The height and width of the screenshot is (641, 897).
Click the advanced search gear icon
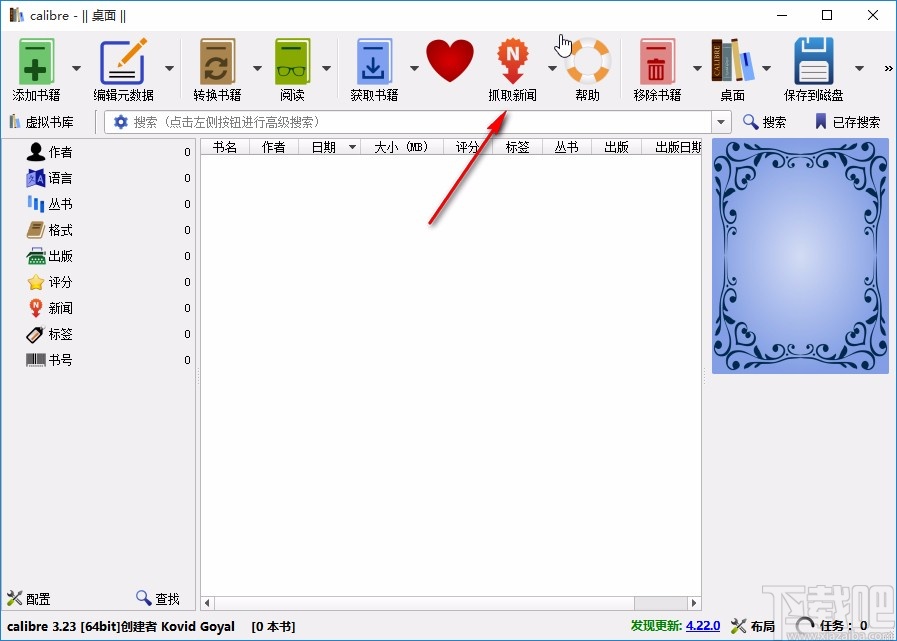(121, 122)
